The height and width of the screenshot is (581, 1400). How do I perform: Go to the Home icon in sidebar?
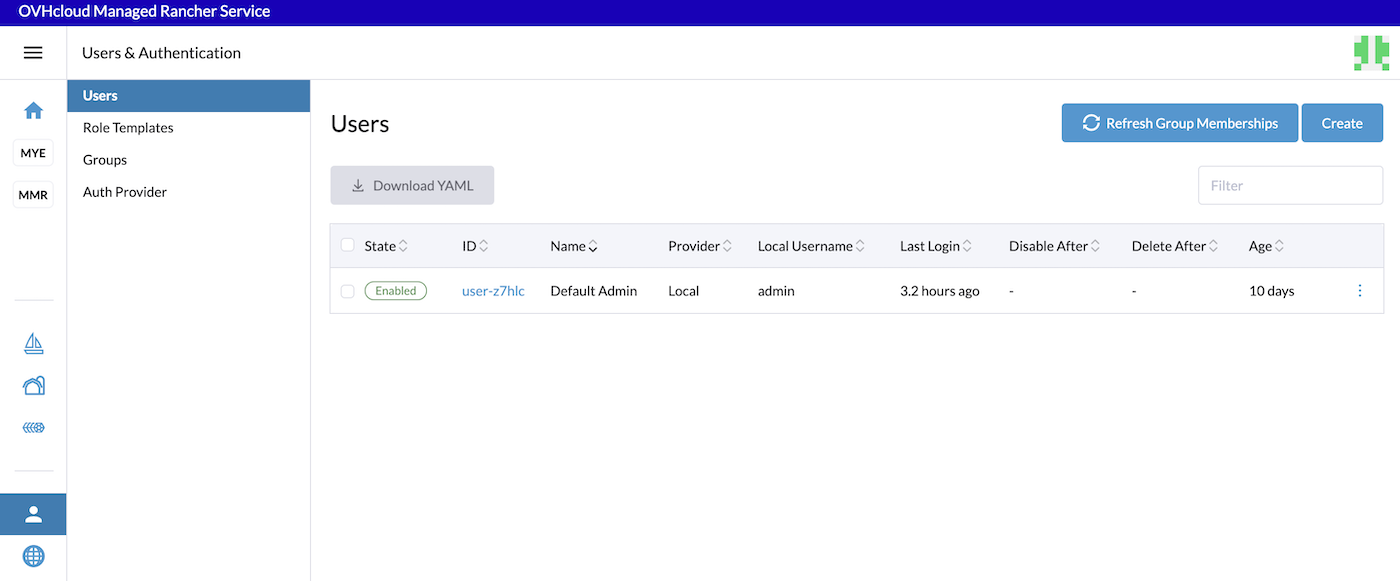(x=33, y=111)
